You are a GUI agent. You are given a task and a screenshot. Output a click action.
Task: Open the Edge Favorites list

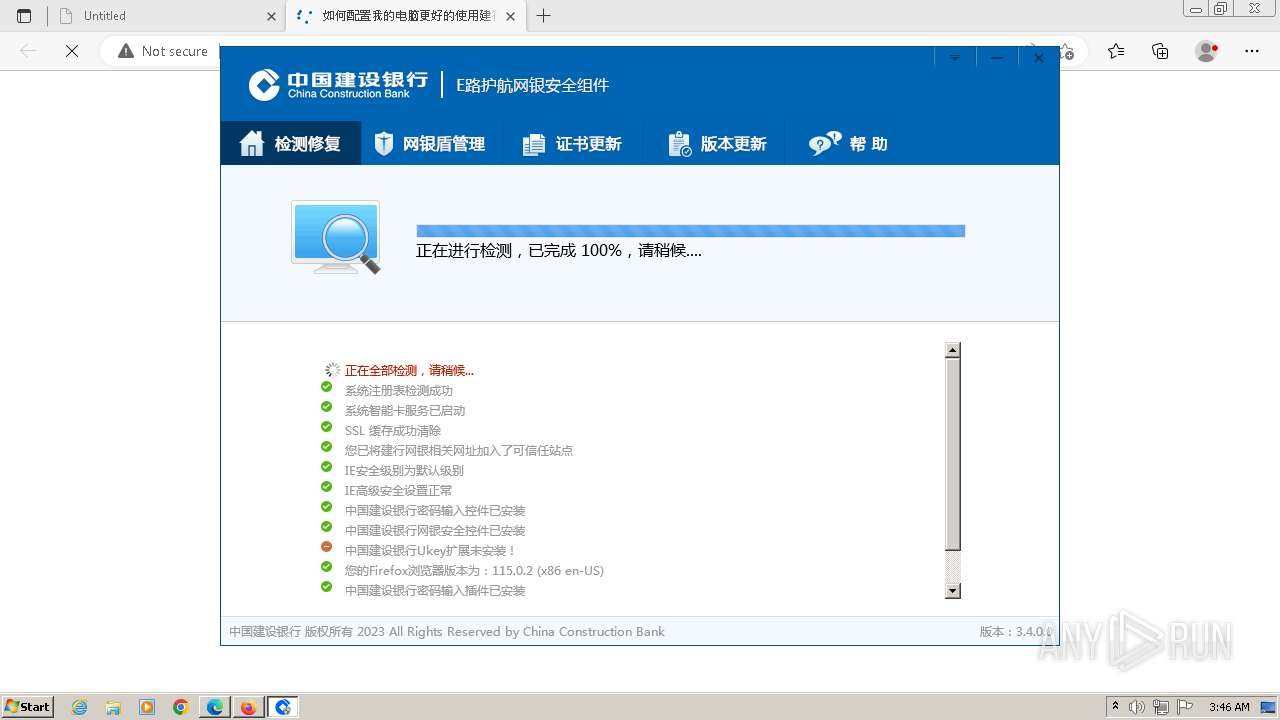click(1116, 51)
